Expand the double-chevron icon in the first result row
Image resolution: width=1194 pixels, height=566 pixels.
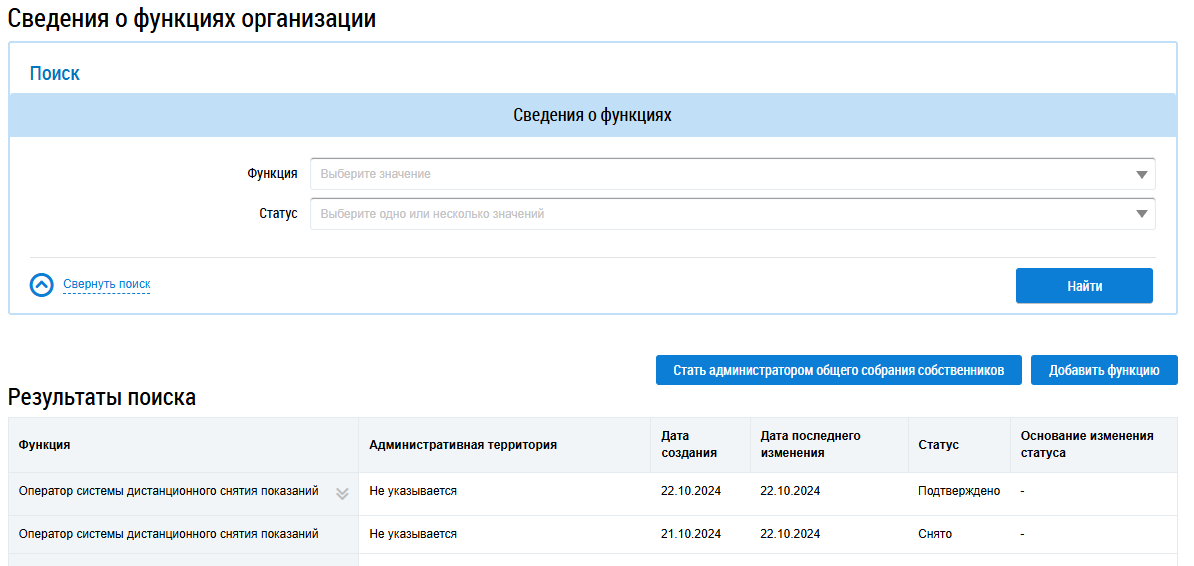click(342, 493)
